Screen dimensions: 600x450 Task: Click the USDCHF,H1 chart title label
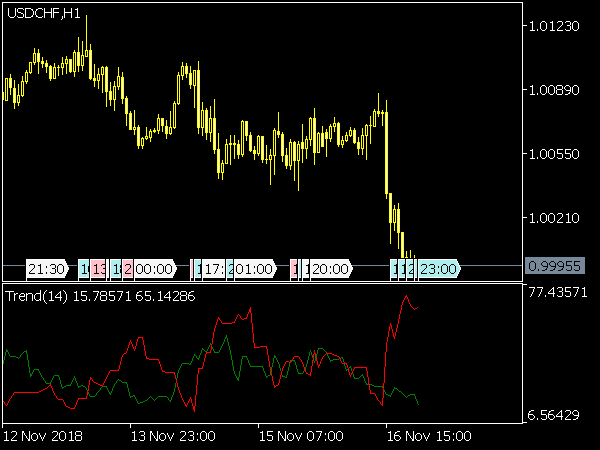click(x=44, y=14)
